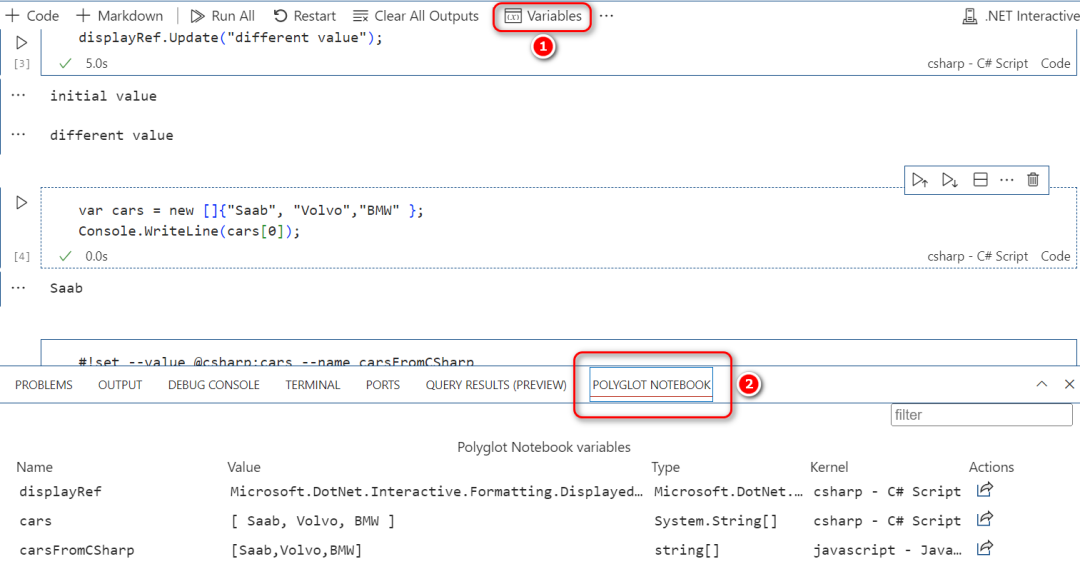Click the variables filter input box
The image size is (1080, 579).
point(981,414)
